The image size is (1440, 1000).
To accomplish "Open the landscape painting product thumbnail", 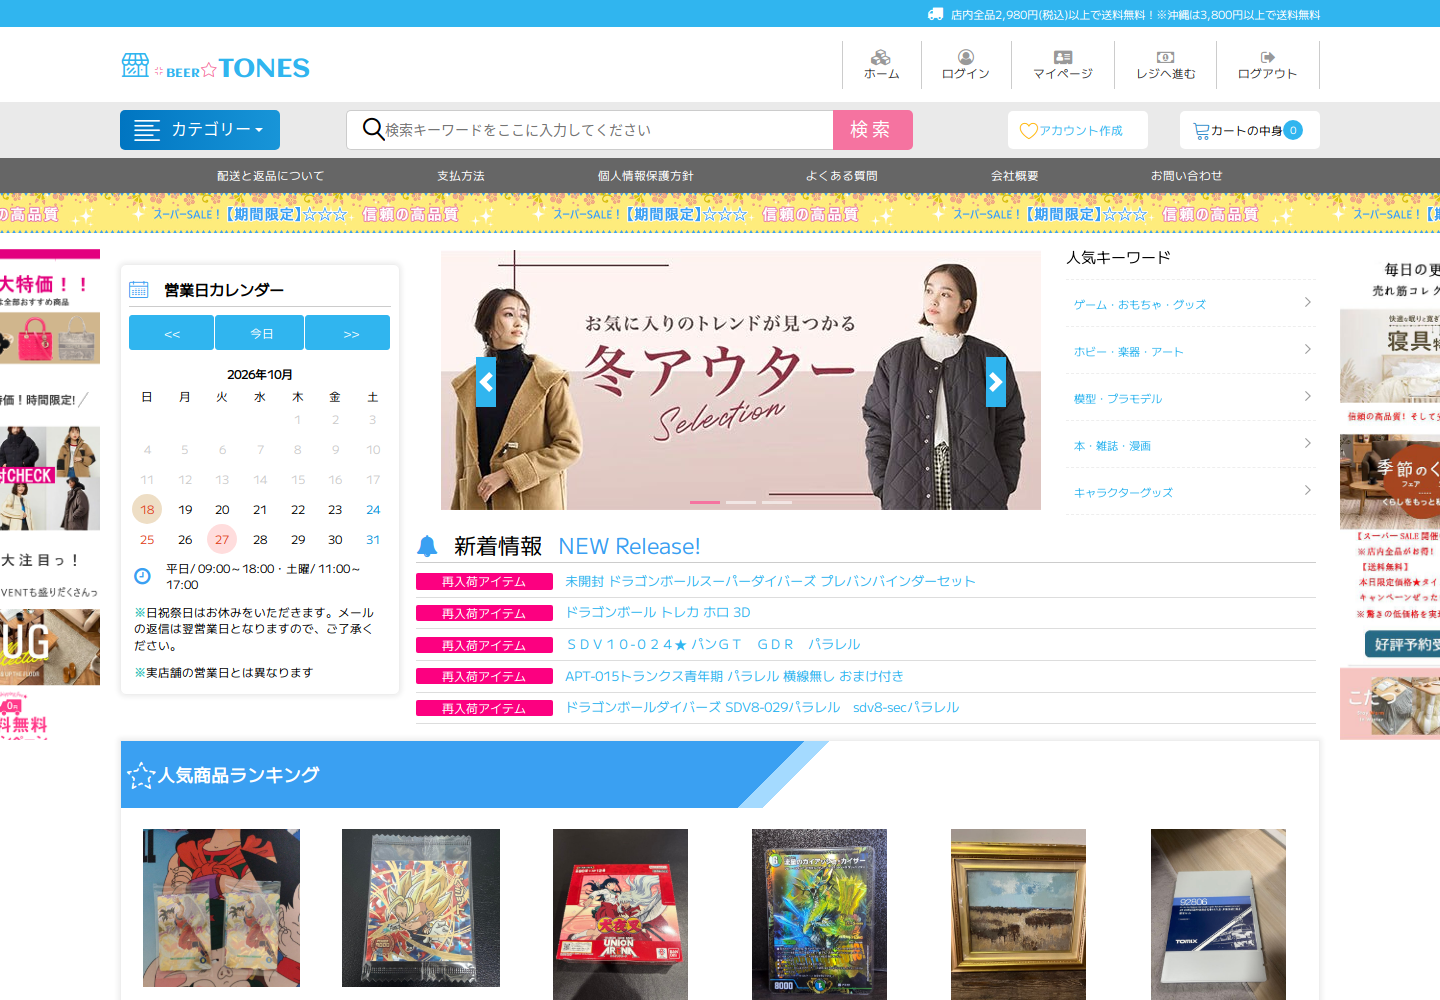I will pos(1018,914).
